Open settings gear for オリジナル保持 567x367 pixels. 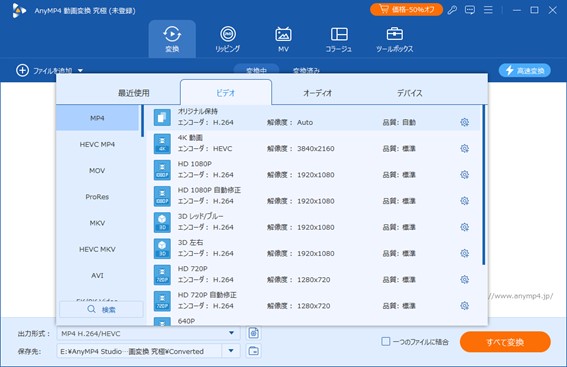point(465,122)
